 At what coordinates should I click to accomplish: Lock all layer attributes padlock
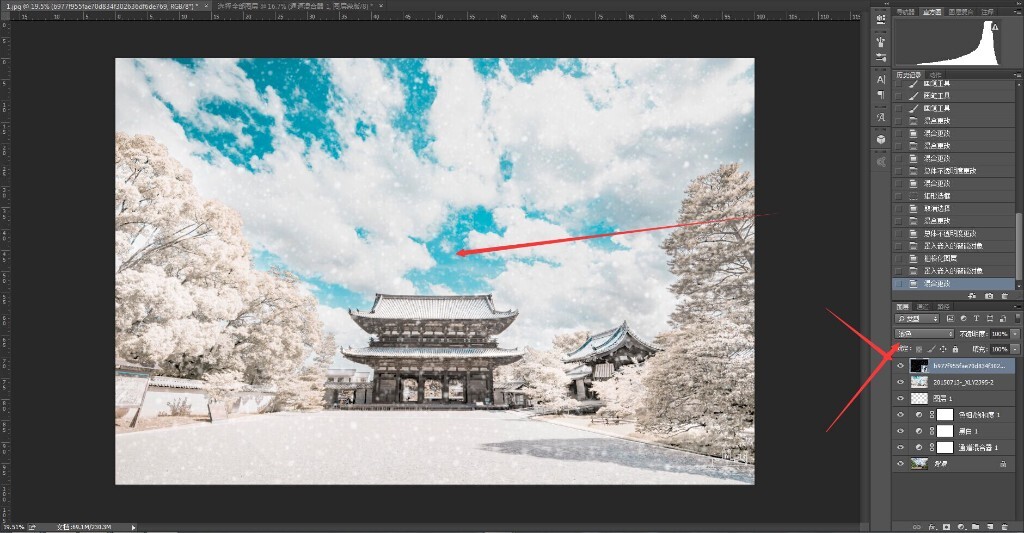955,349
